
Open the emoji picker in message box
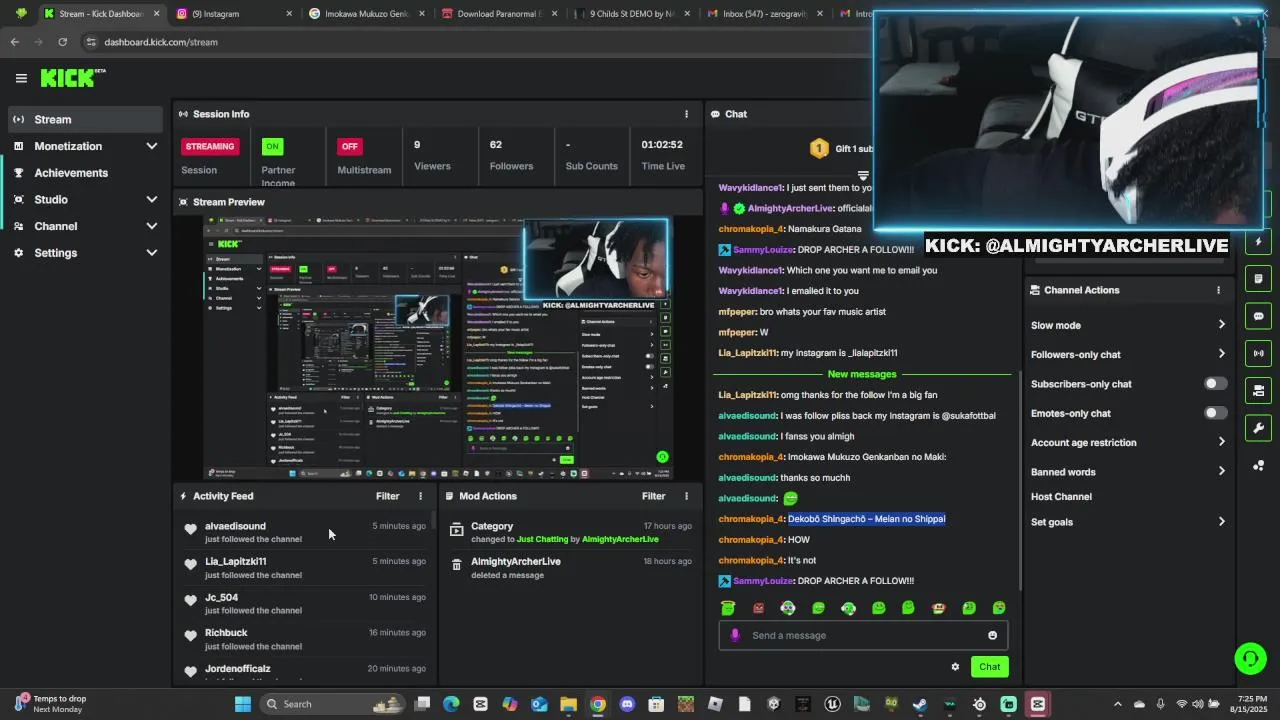tap(992, 635)
